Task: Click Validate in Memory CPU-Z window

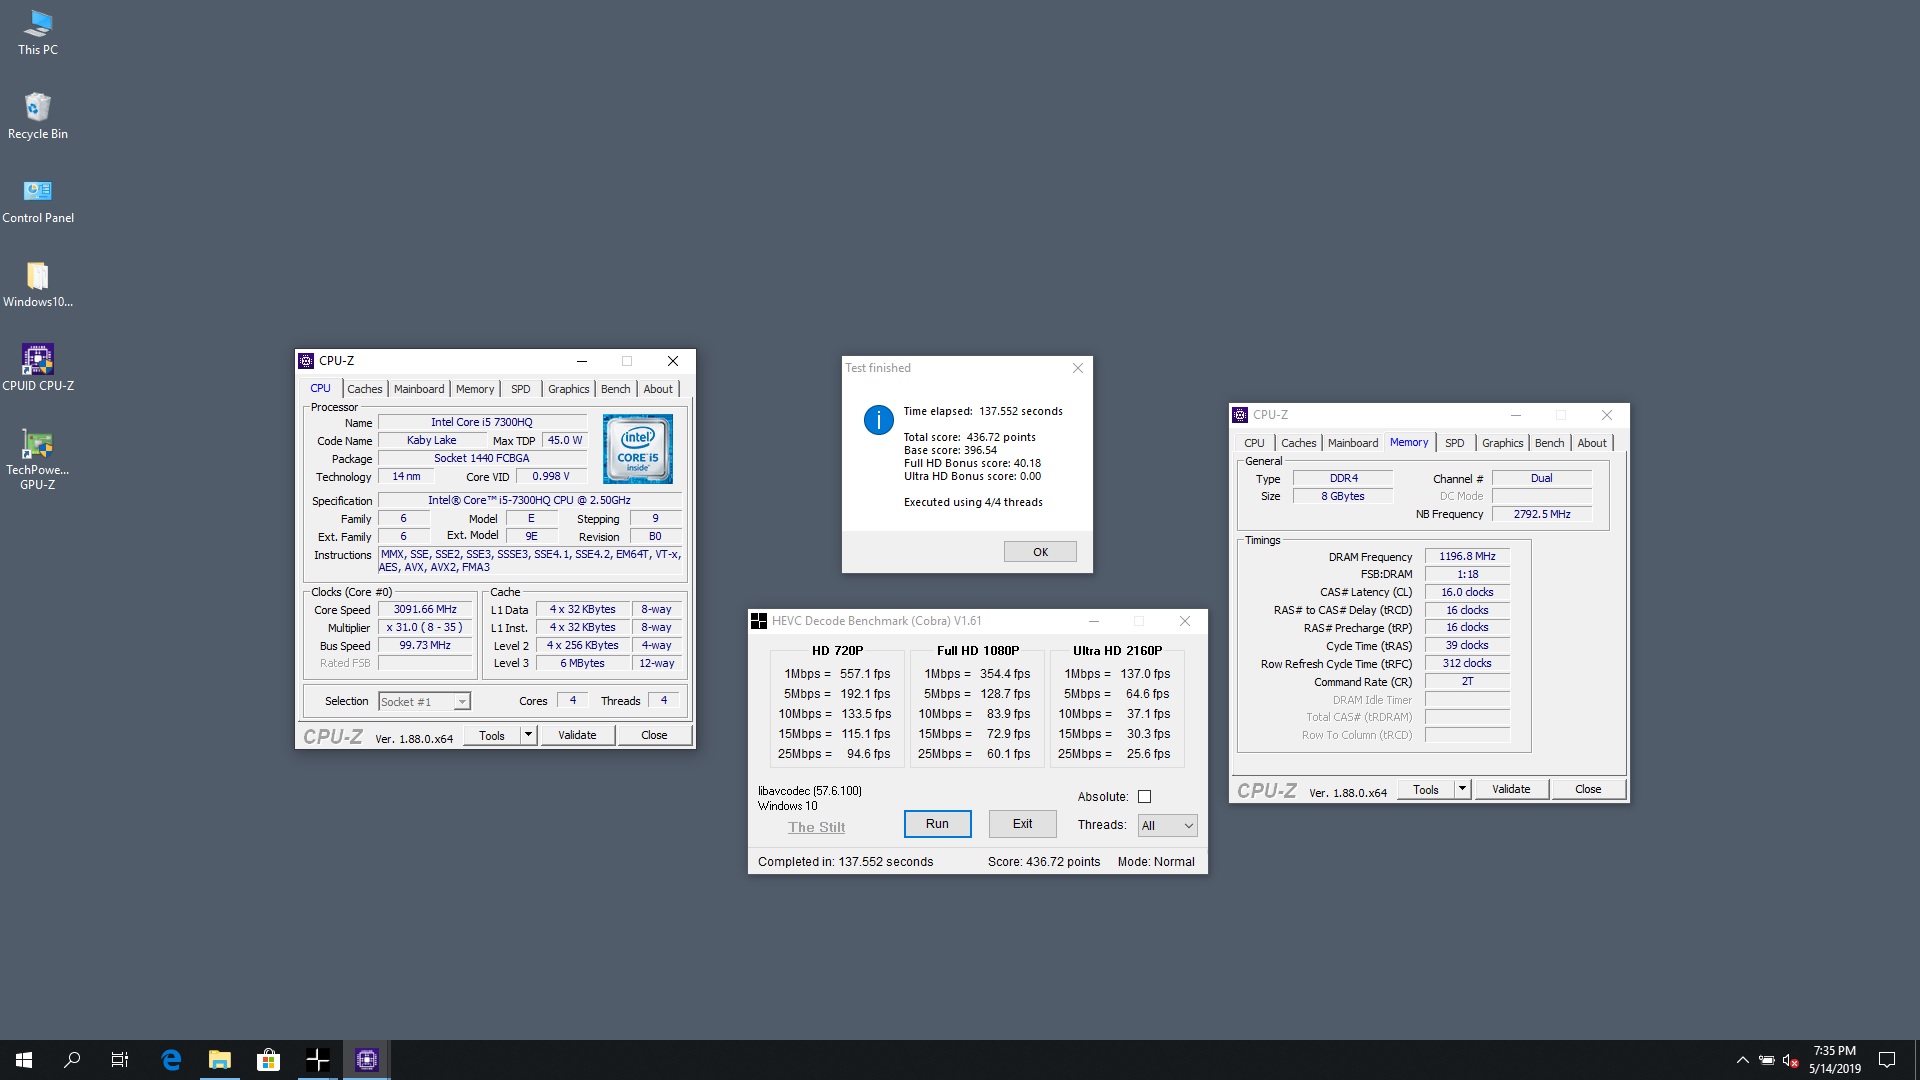Action: (x=1511, y=789)
